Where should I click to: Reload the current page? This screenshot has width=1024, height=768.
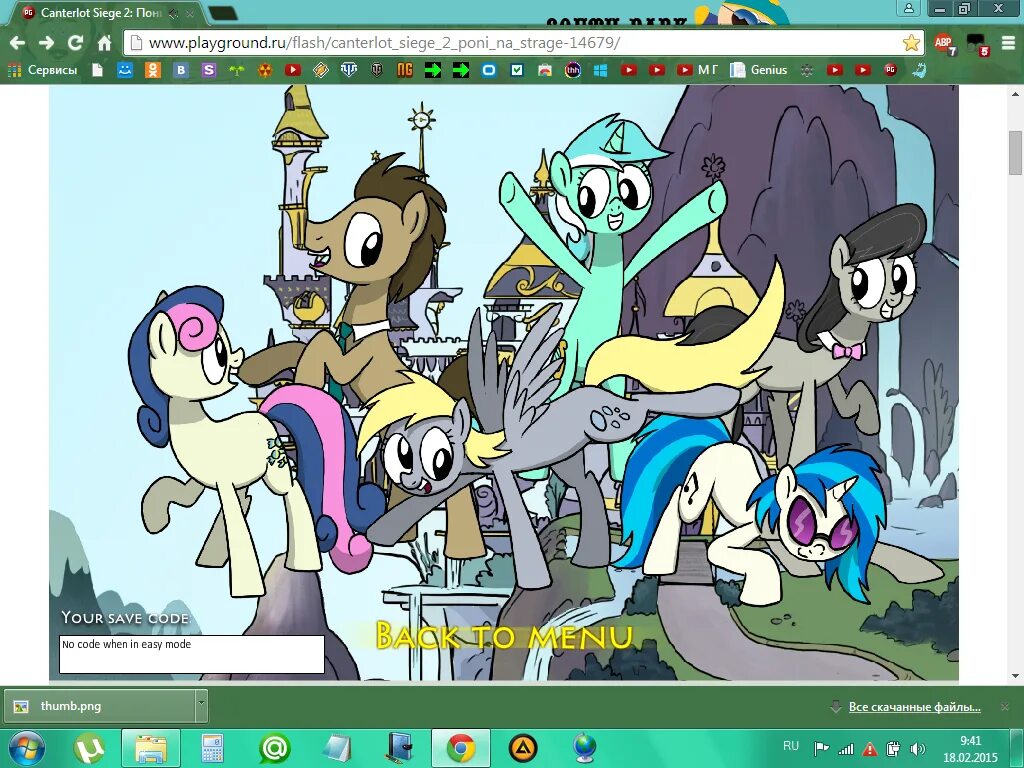tap(75, 43)
